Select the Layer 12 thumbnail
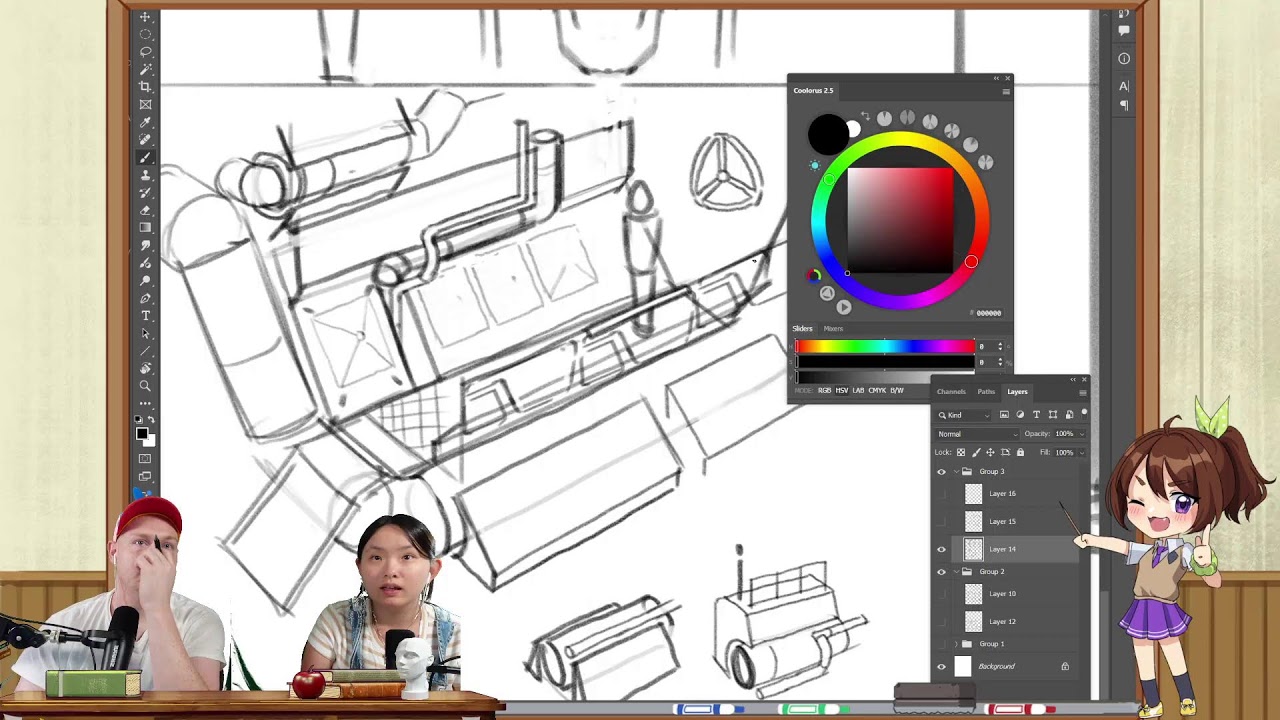Screen dimensions: 1280x720 tap(974, 621)
